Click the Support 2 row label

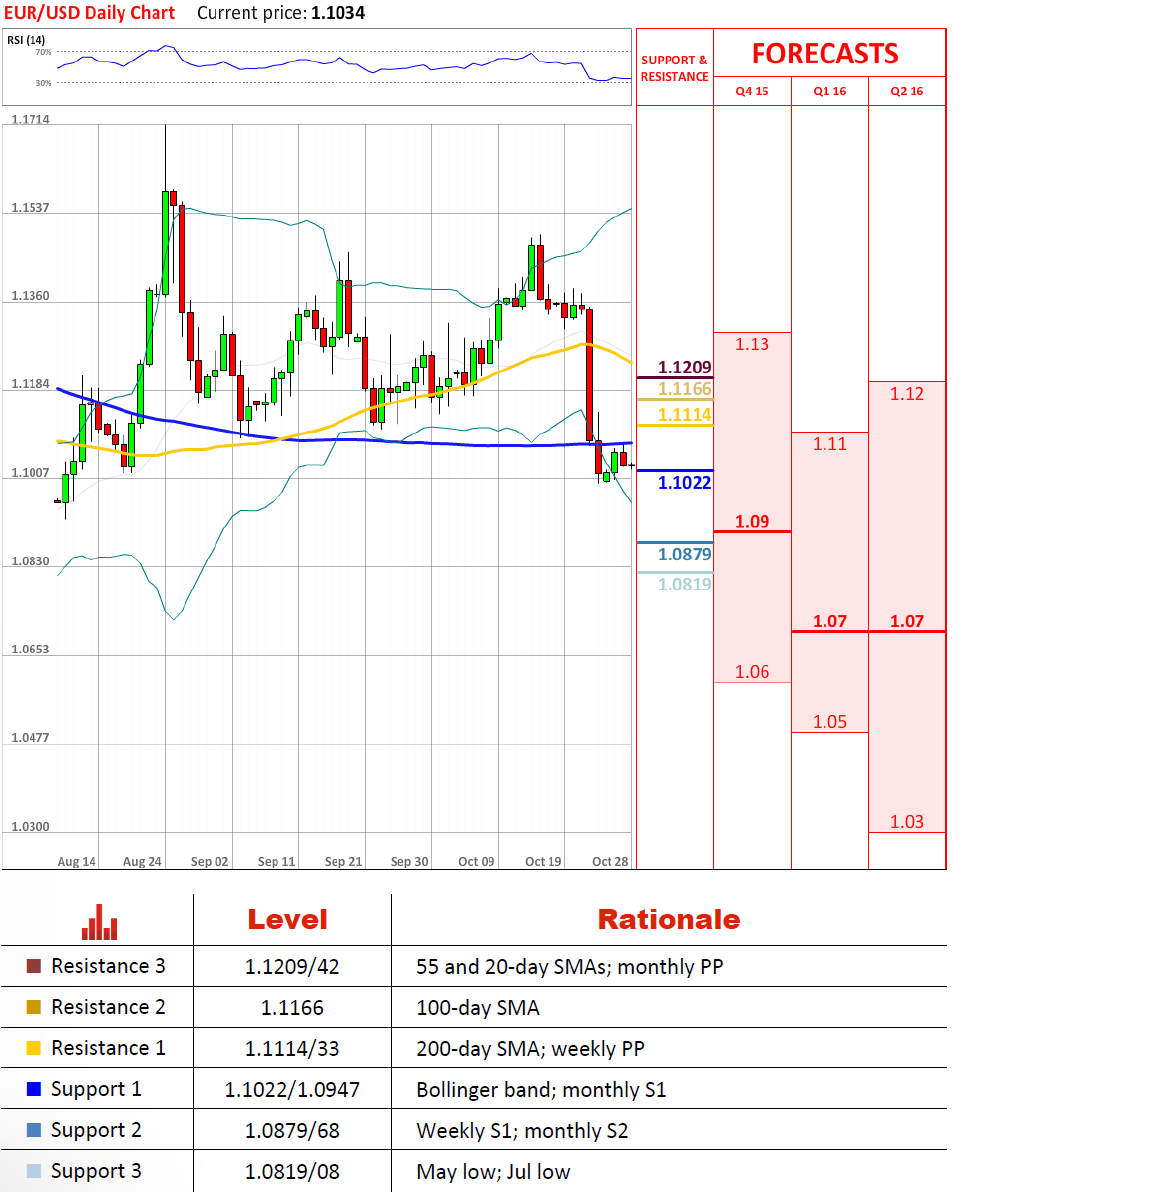[x=96, y=1130]
